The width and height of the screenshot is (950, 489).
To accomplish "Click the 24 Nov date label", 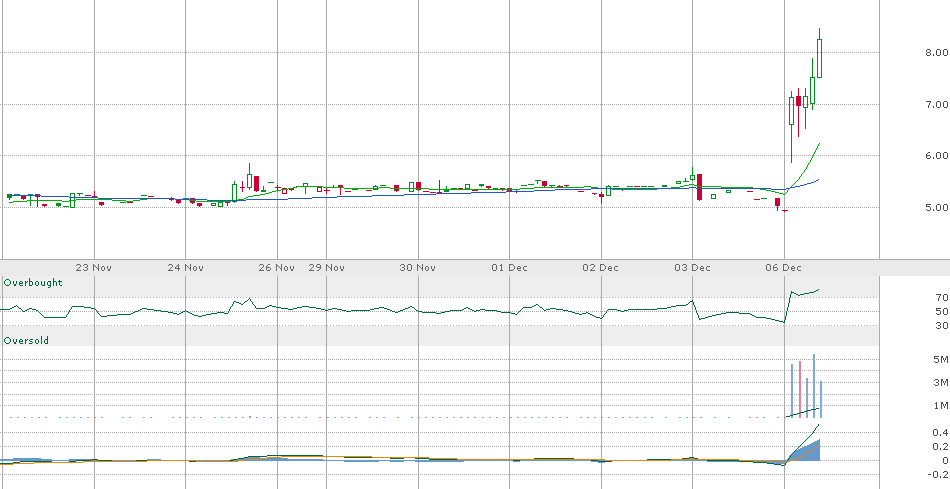I will (x=185, y=267).
